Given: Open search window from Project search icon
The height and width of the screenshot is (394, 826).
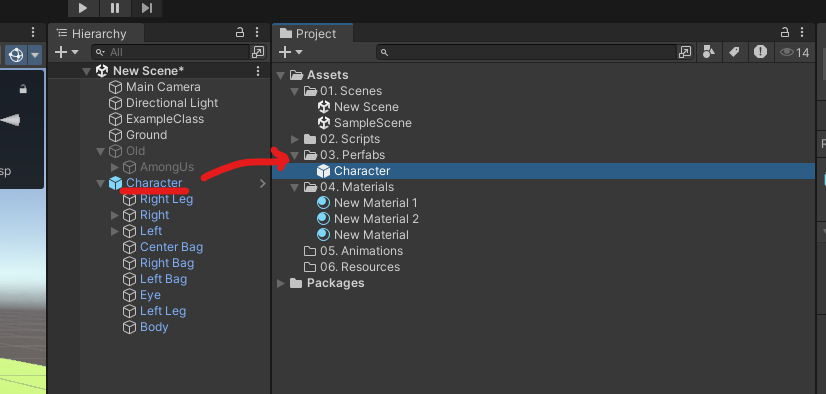Looking at the screenshot, I should 685,52.
